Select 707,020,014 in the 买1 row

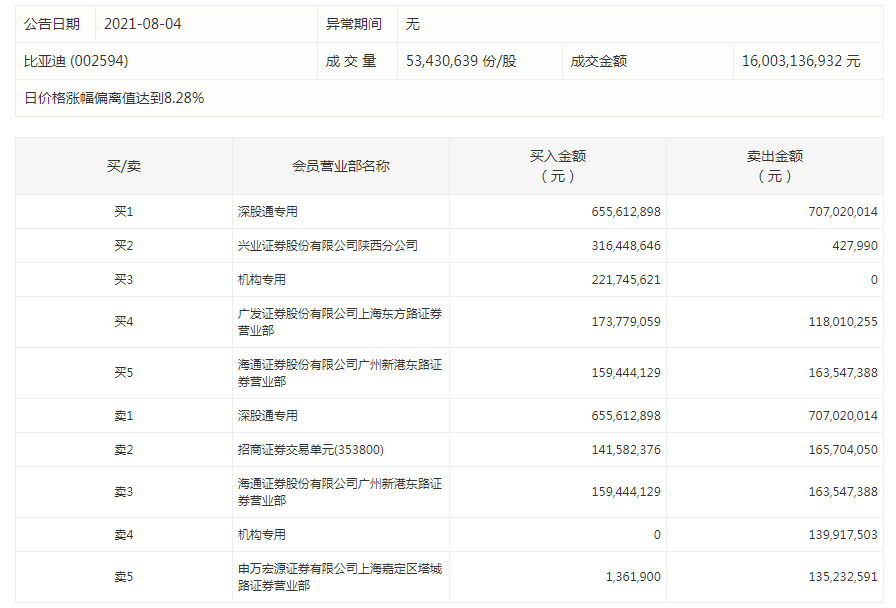[x=843, y=212]
